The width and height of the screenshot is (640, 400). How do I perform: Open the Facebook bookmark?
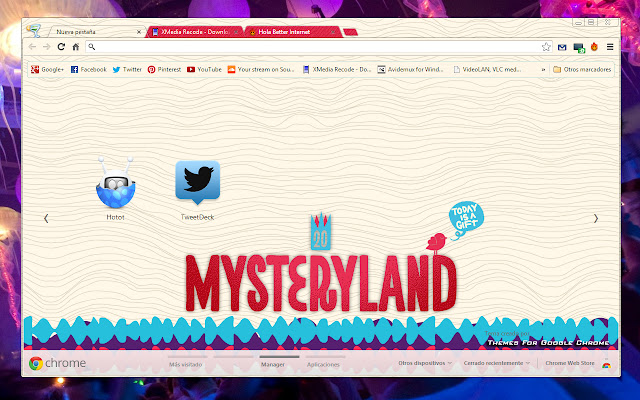[89, 70]
